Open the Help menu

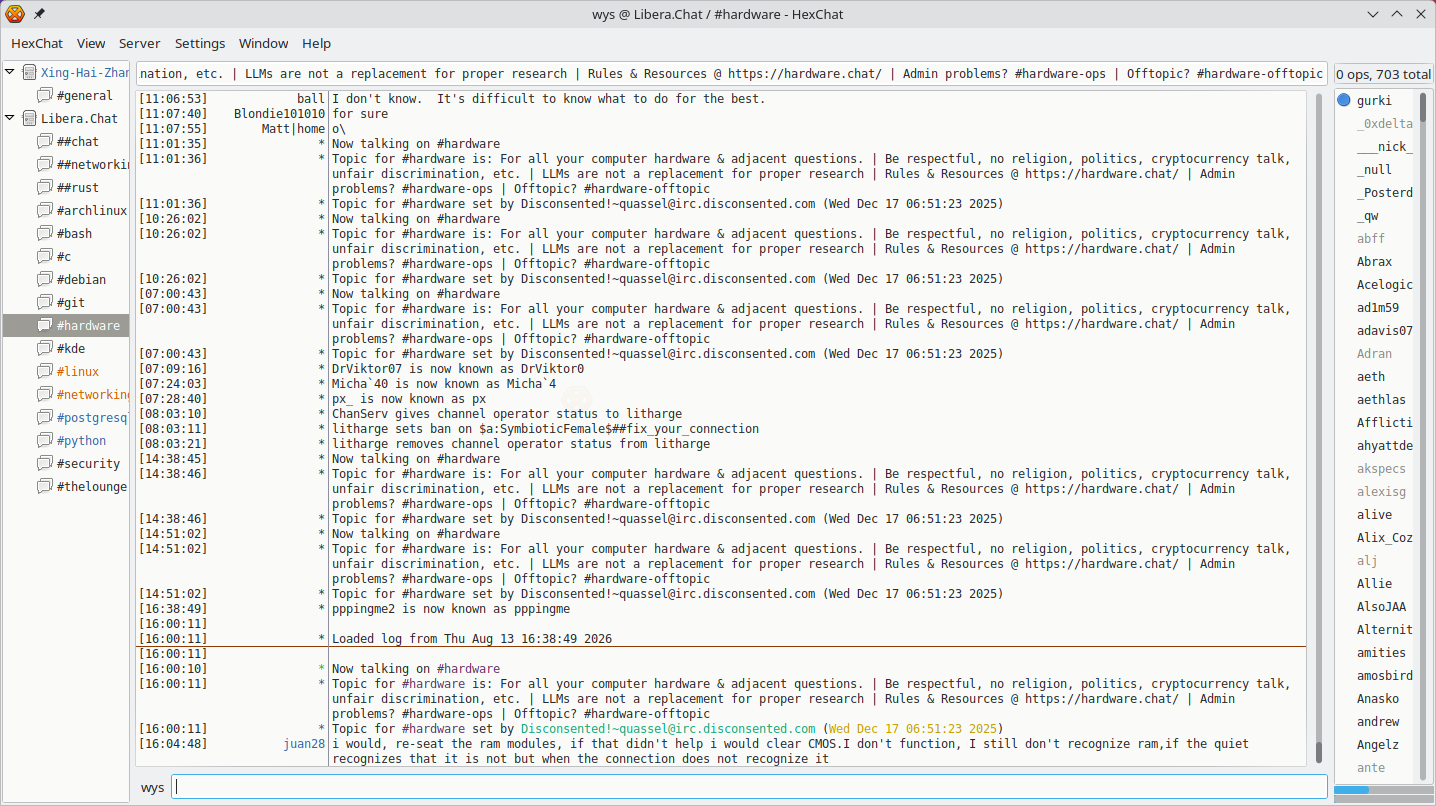(x=317, y=43)
